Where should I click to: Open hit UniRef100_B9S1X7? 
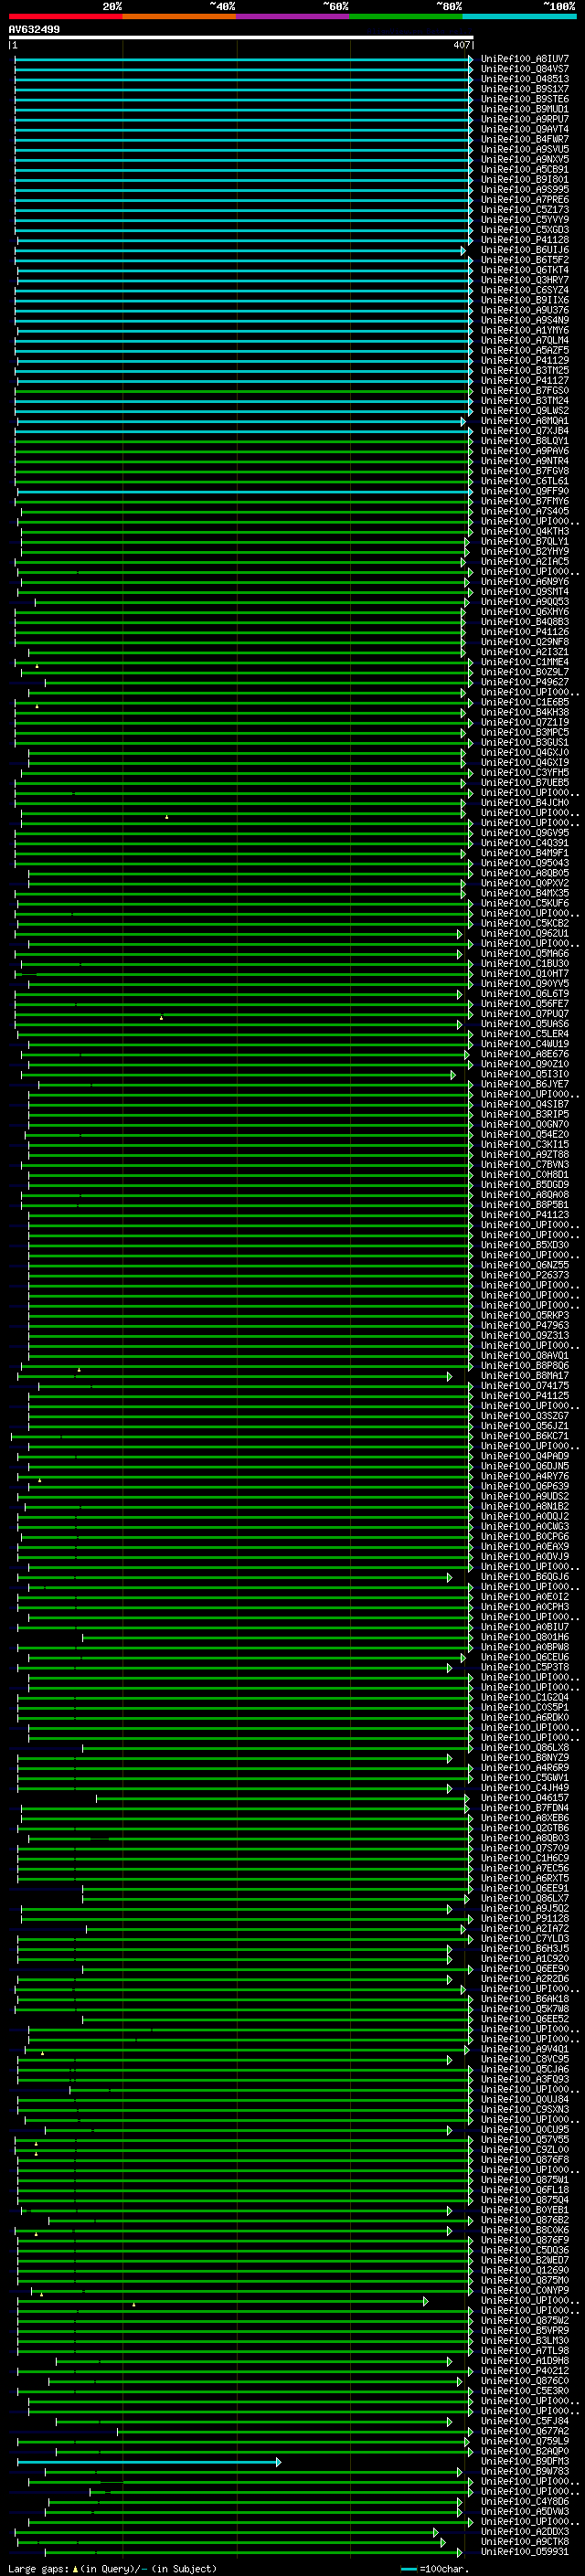(525, 89)
